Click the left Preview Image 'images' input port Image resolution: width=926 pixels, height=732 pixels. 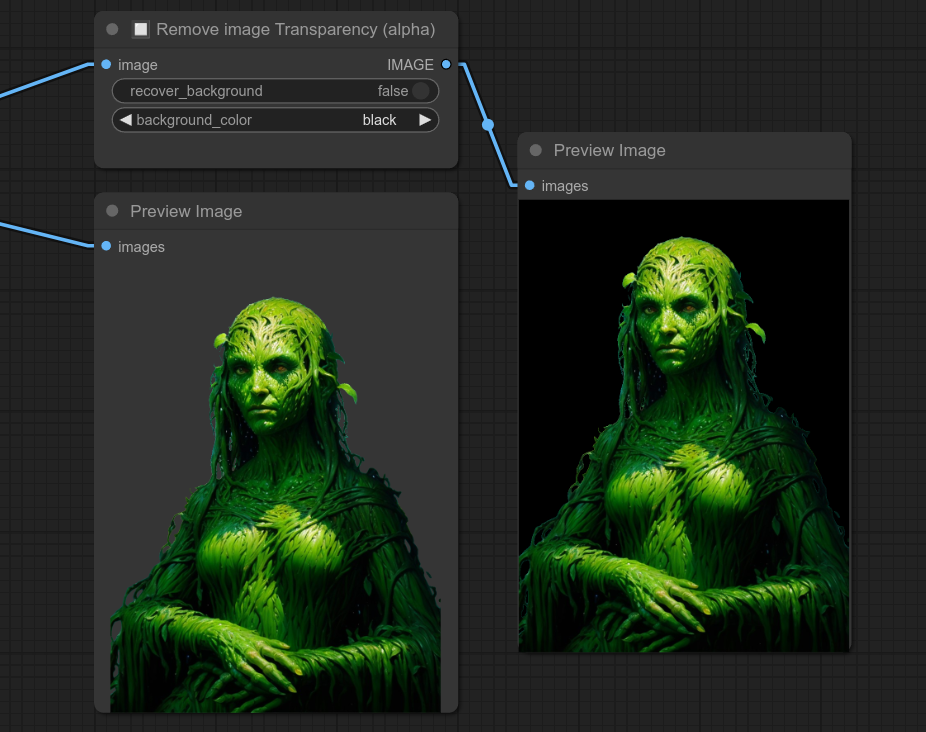pyautogui.click(x=106, y=246)
